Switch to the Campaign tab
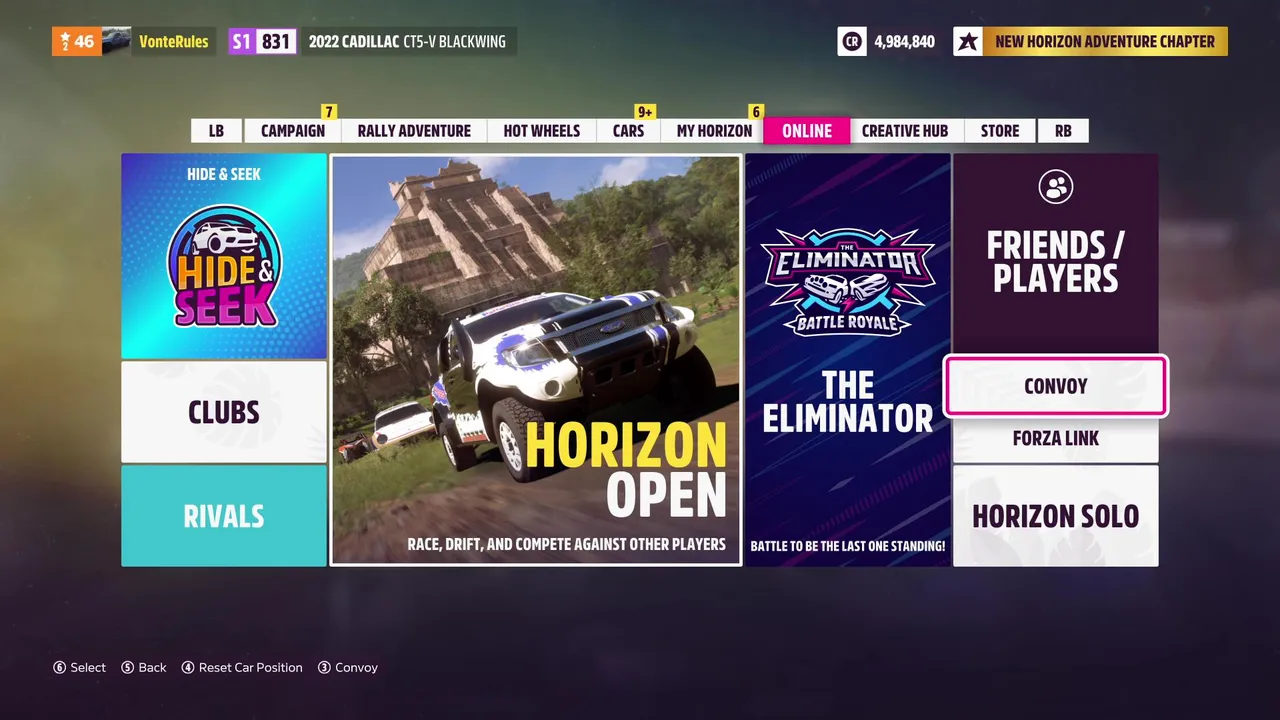Image resolution: width=1280 pixels, height=720 pixels. (x=293, y=131)
